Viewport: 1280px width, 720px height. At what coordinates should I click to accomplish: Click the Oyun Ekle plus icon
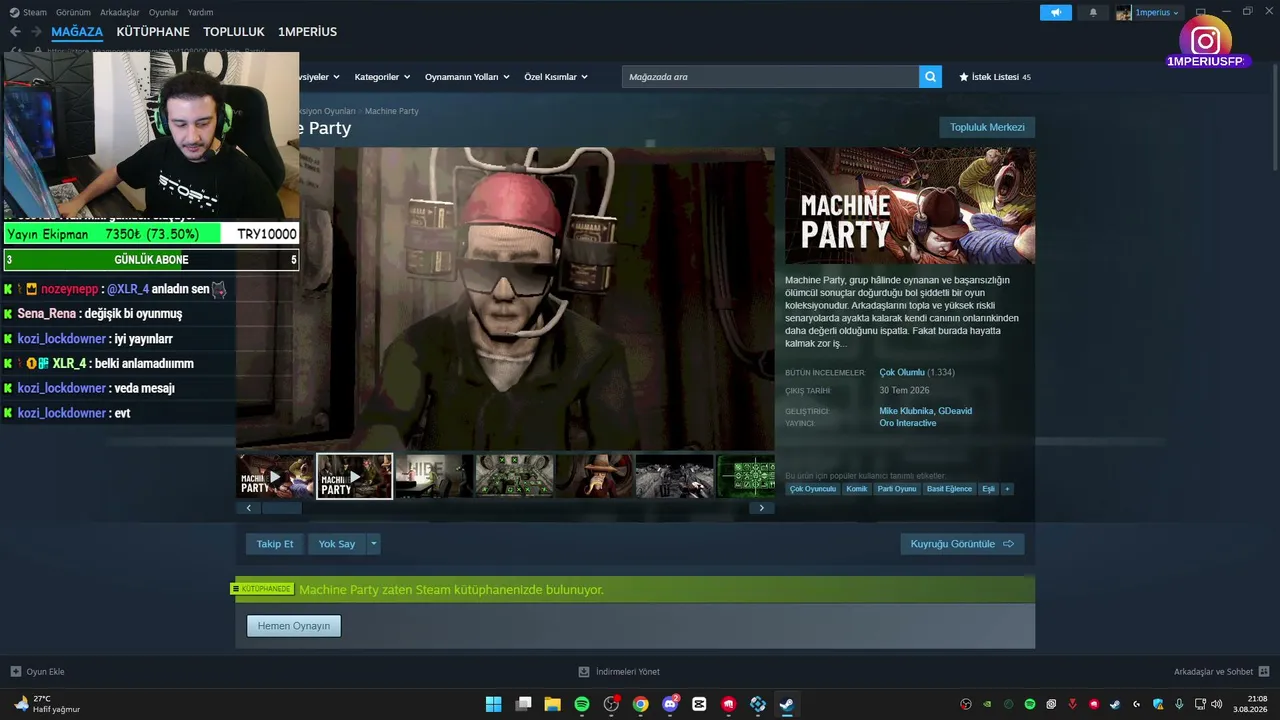[x=15, y=672]
